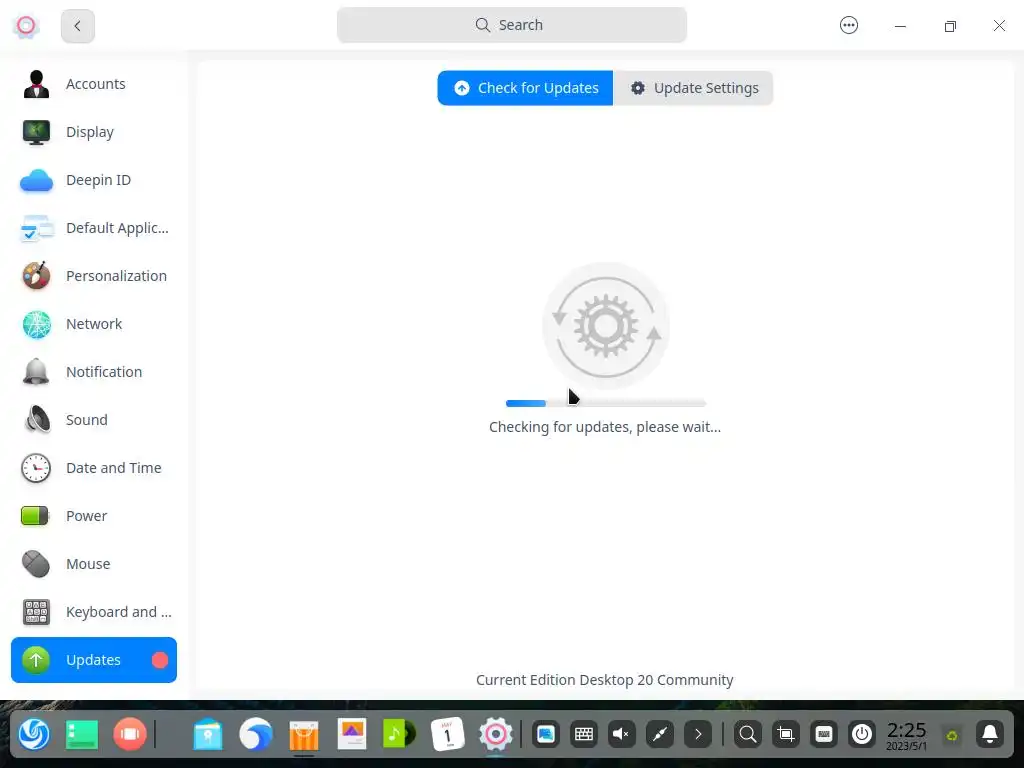Viewport: 1024px width, 768px height.
Task: Select the Network globe icon
Action: pos(36,324)
